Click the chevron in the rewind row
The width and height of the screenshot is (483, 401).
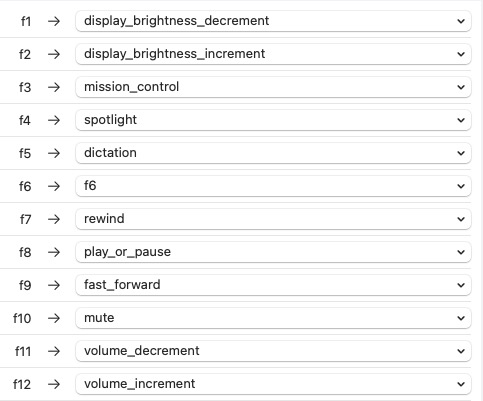pos(461,219)
